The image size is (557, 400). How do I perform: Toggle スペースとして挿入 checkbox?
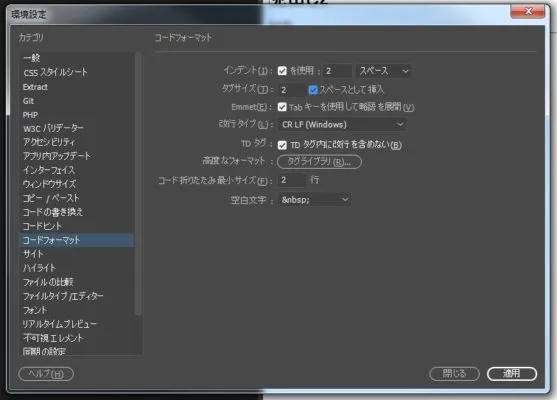click(313, 90)
